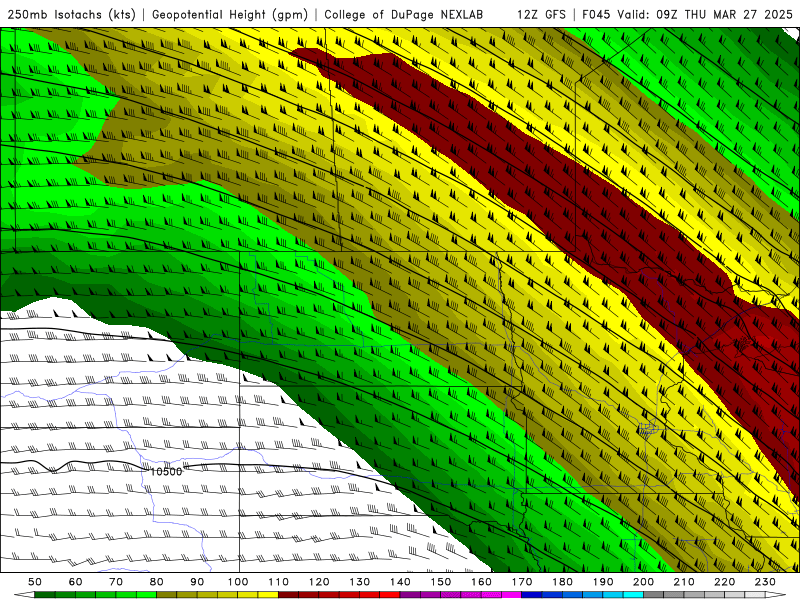Click the 190 value on the legend
This screenshot has height=600, width=800.
click(603, 582)
